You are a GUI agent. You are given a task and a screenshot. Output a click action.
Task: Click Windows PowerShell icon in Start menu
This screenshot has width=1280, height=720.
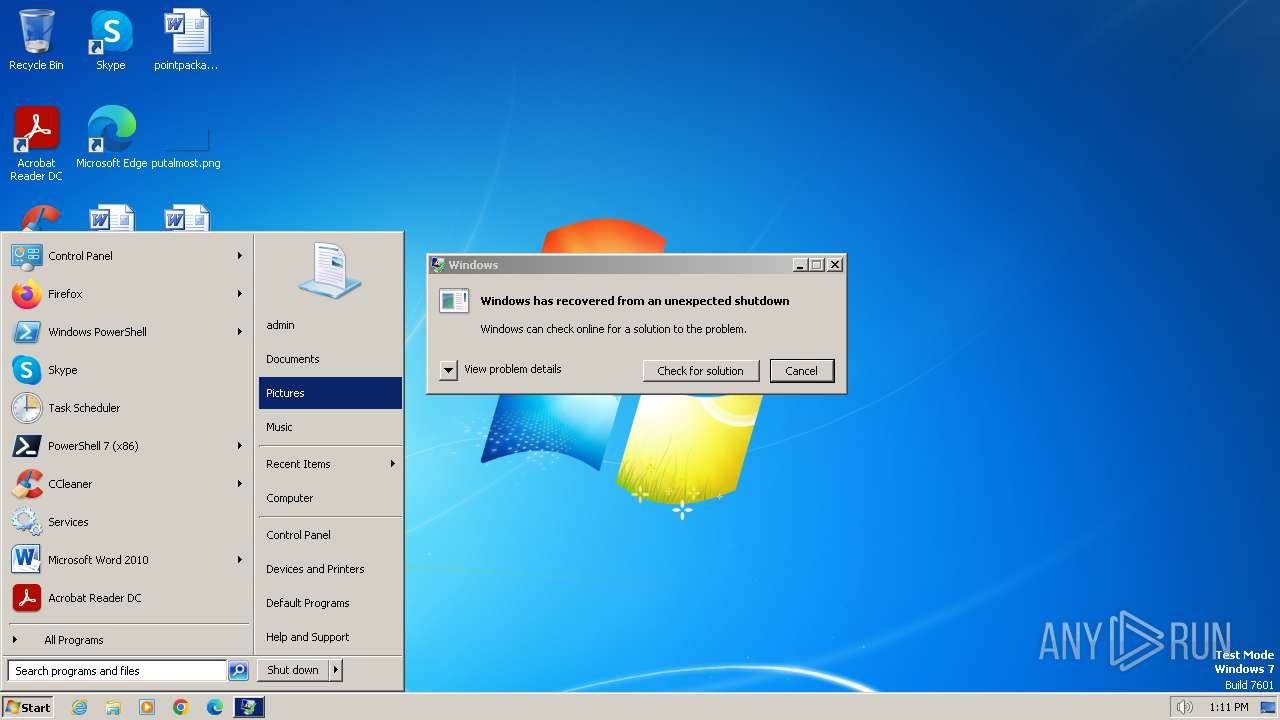click(x=27, y=332)
